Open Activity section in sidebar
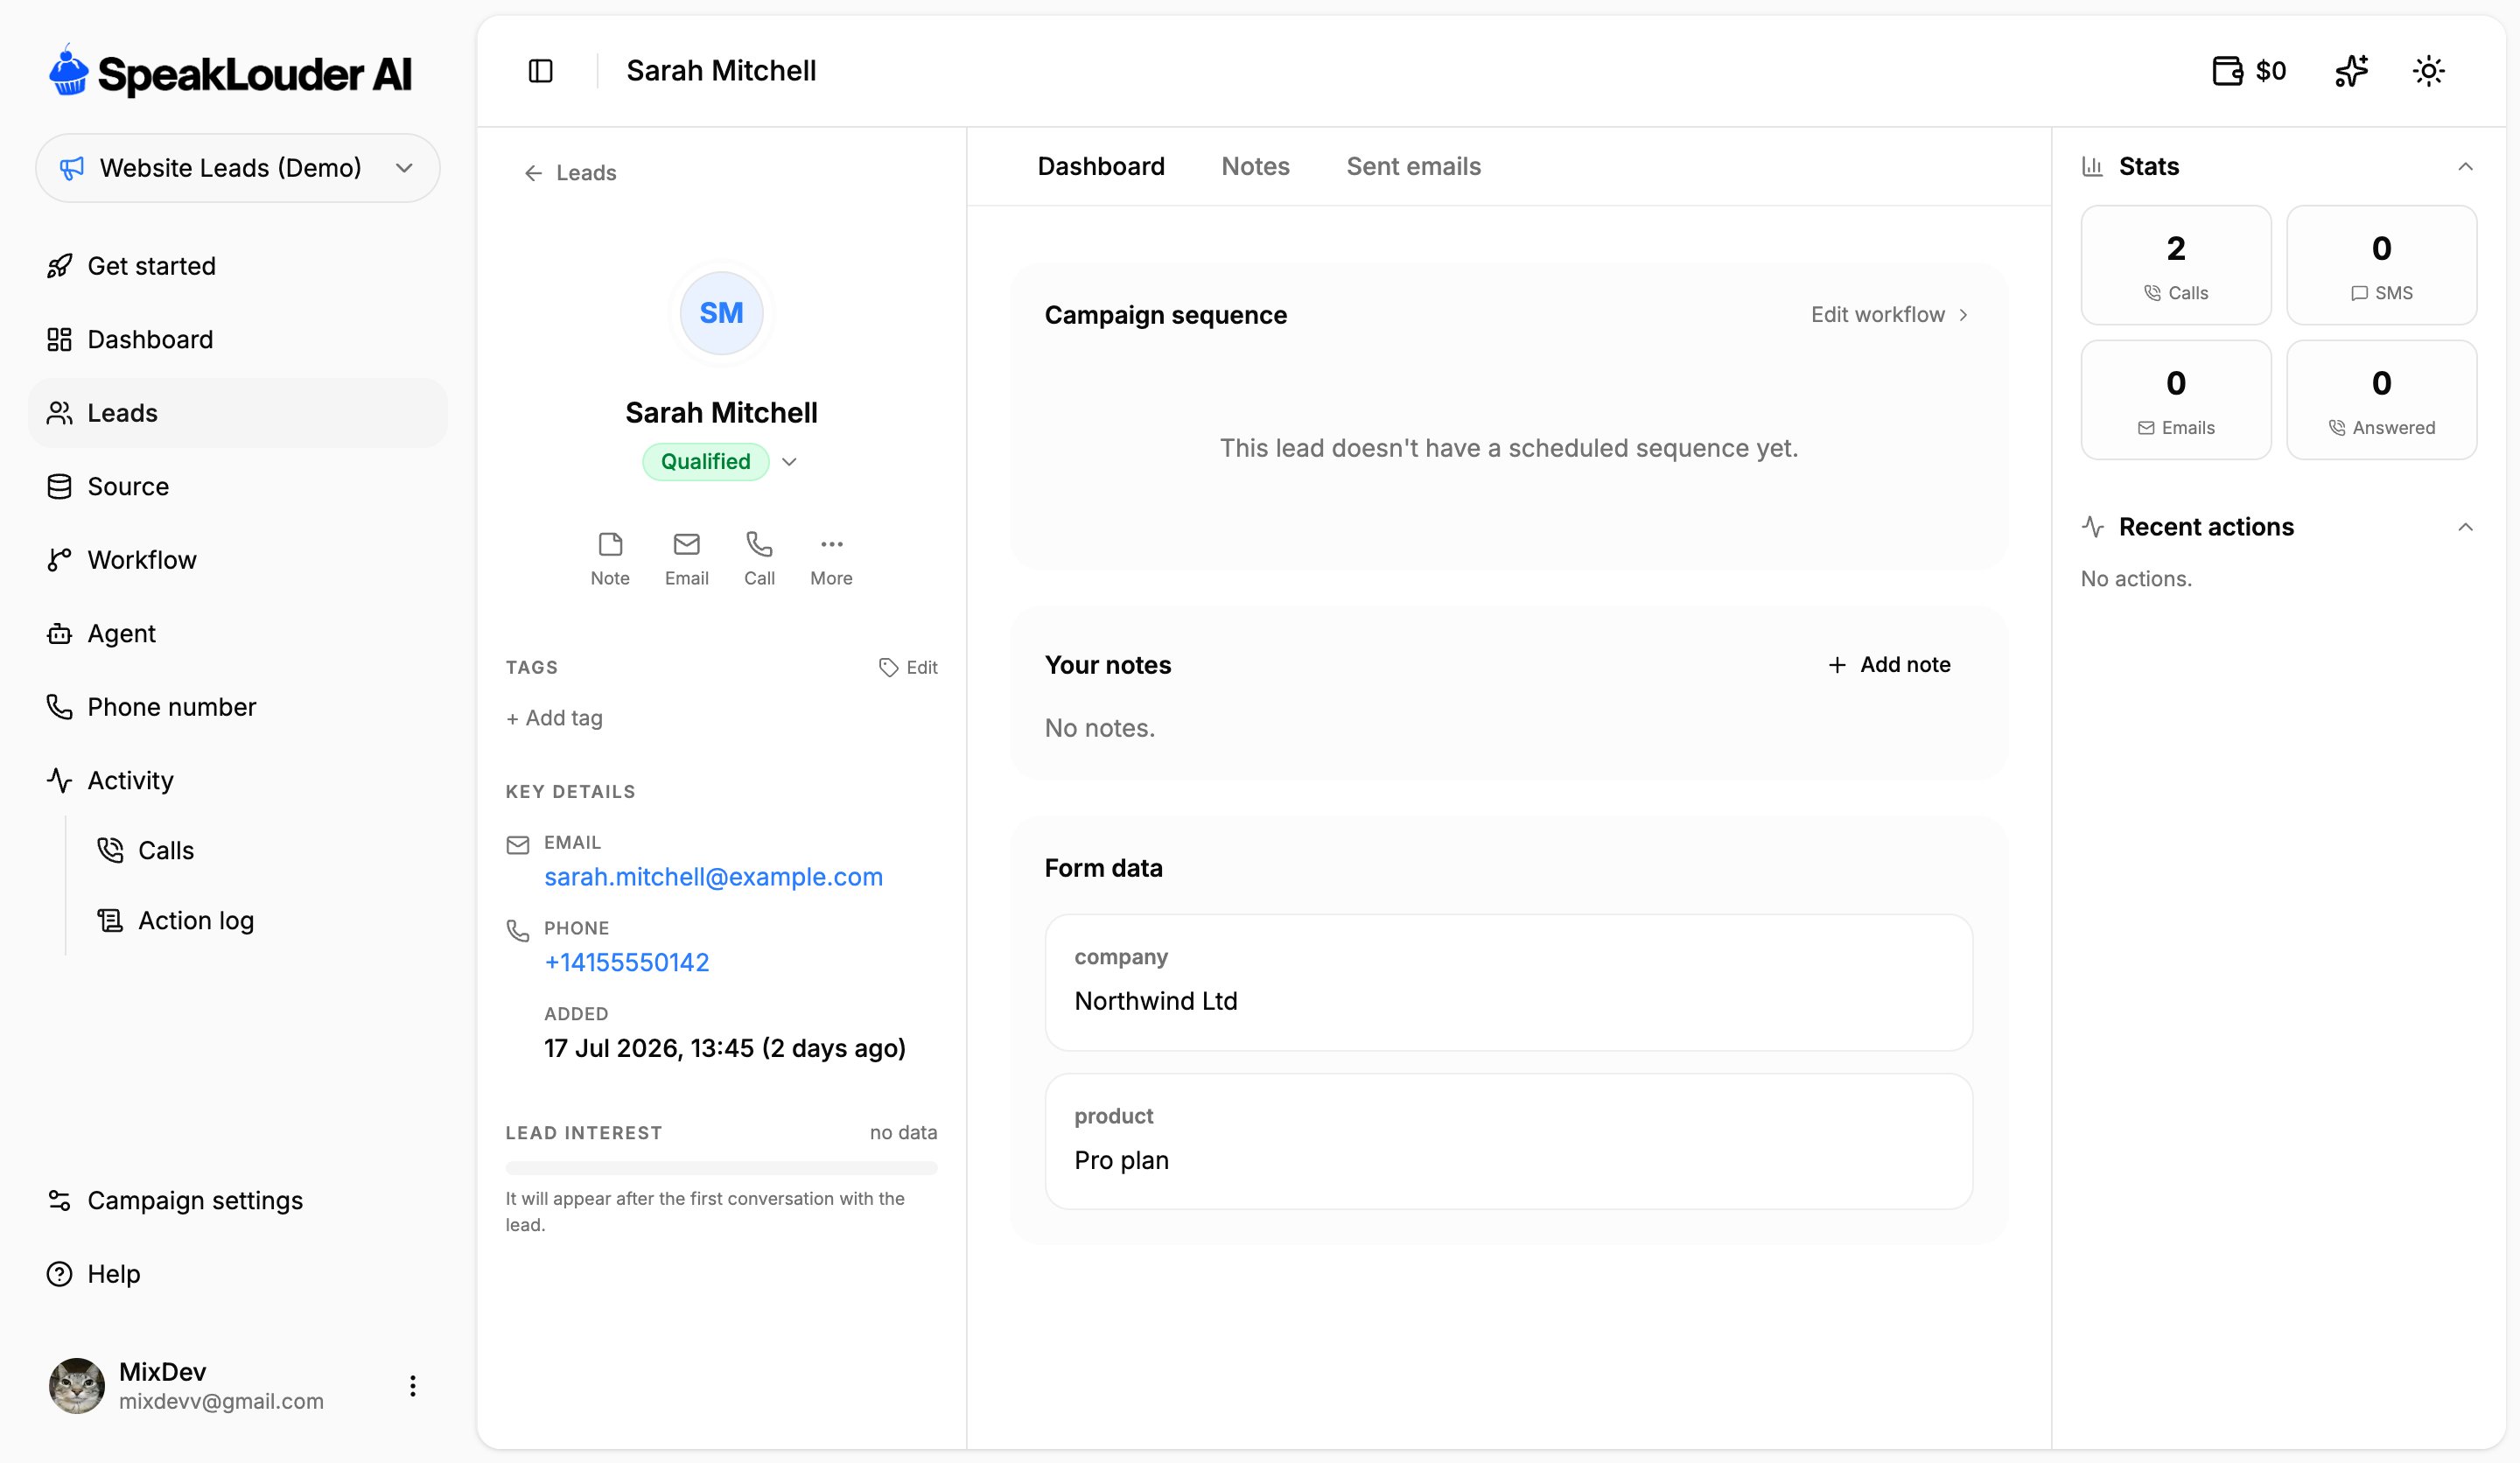Viewport: 2520px width, 1463px height. (238, 780)
